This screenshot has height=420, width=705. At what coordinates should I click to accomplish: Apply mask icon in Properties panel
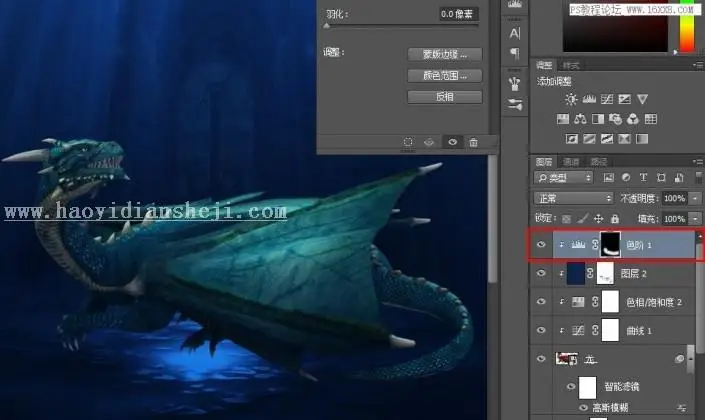tap(429, 142)
